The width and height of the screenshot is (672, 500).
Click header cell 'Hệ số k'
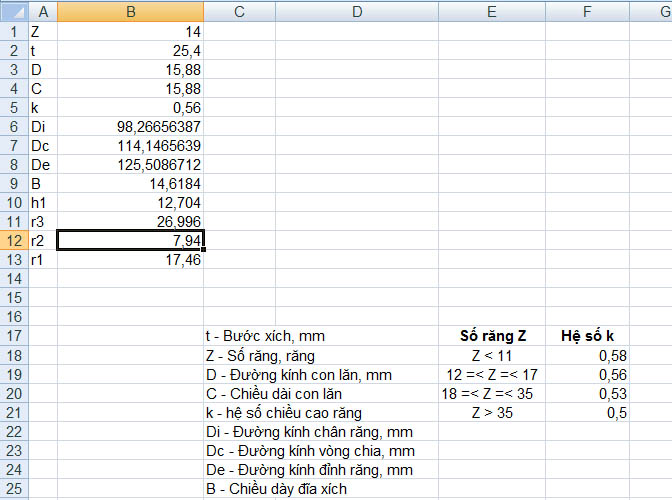click(588, 336)
